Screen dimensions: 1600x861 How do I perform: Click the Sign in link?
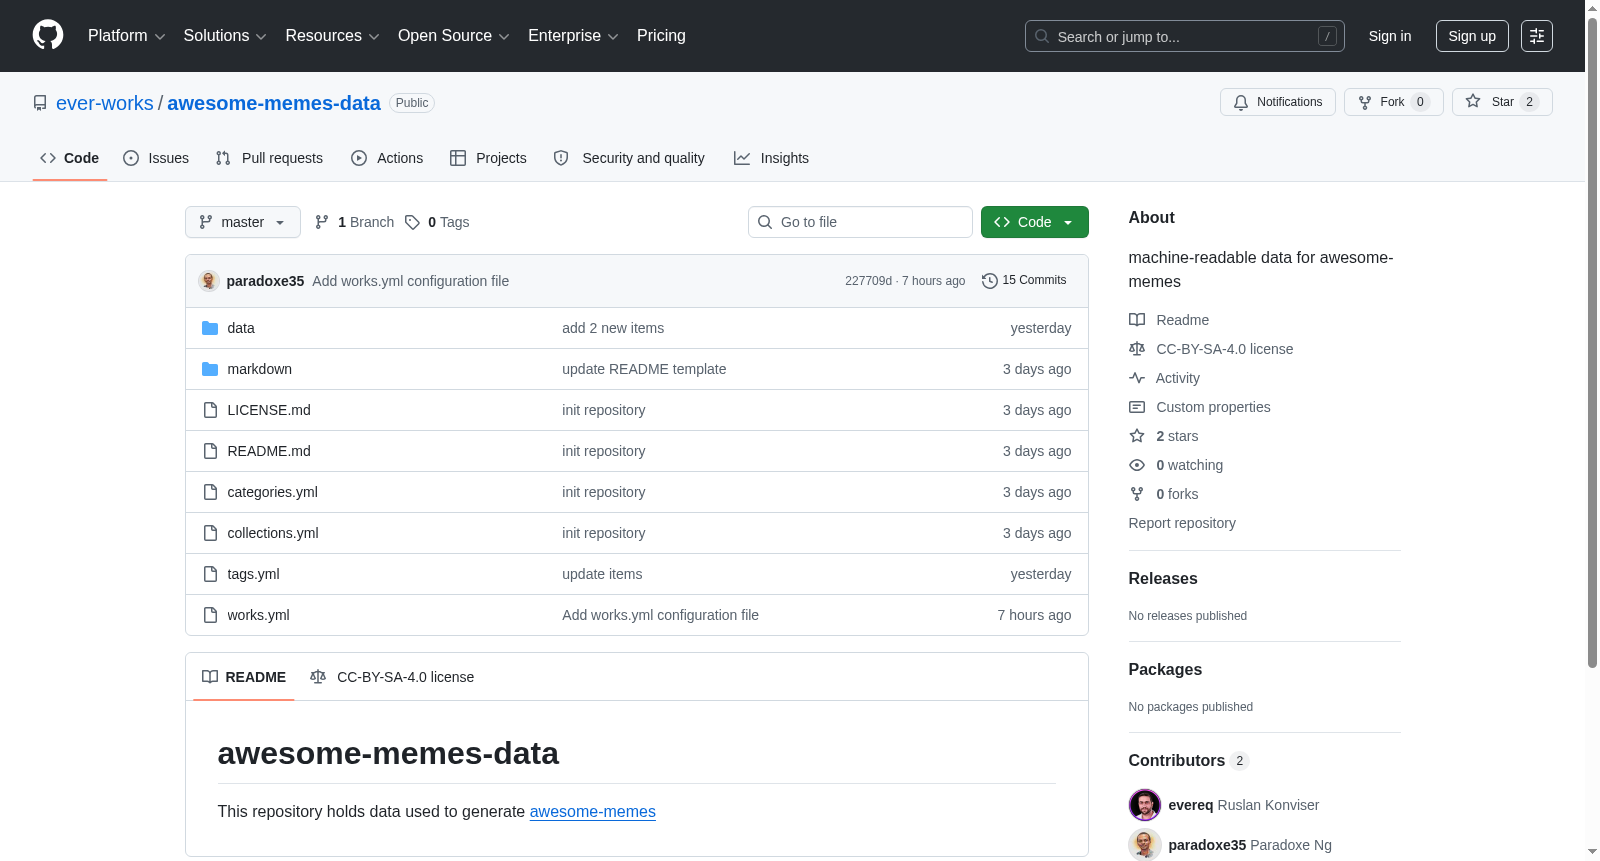(x=1389, y=36)
